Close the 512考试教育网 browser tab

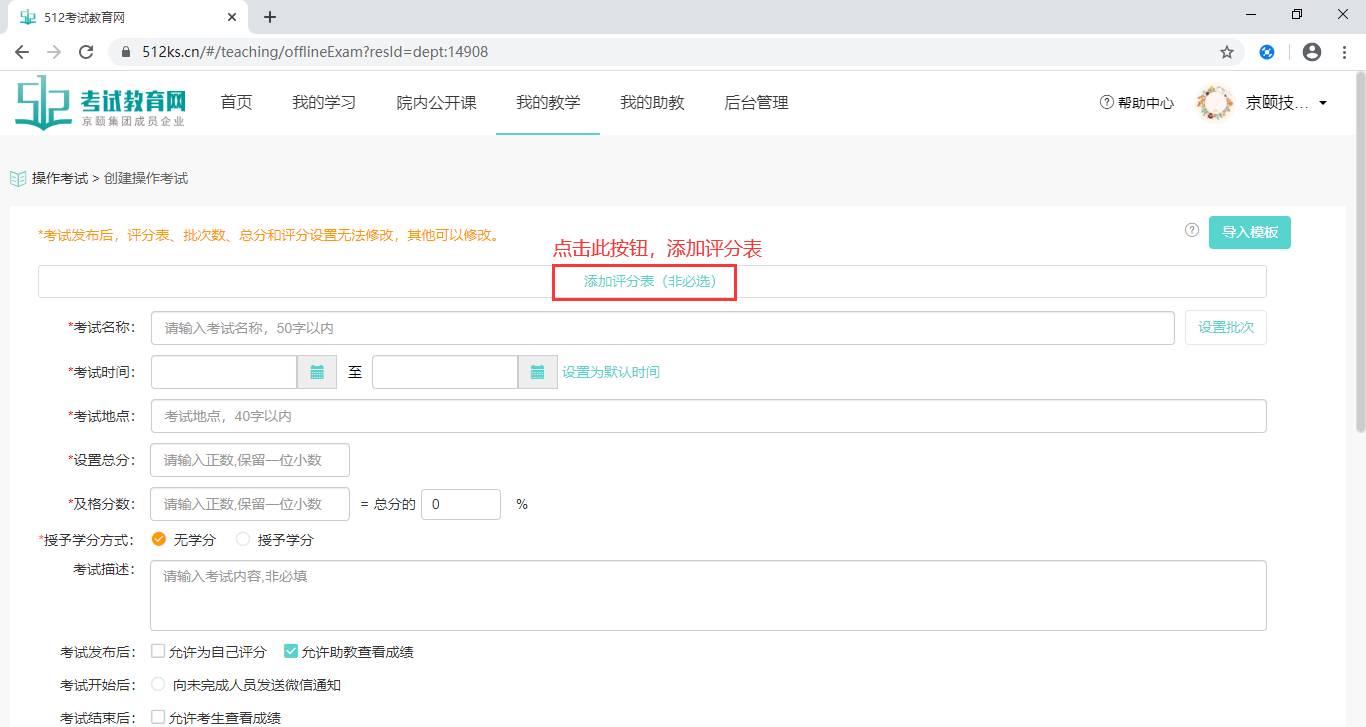point(232,17)
